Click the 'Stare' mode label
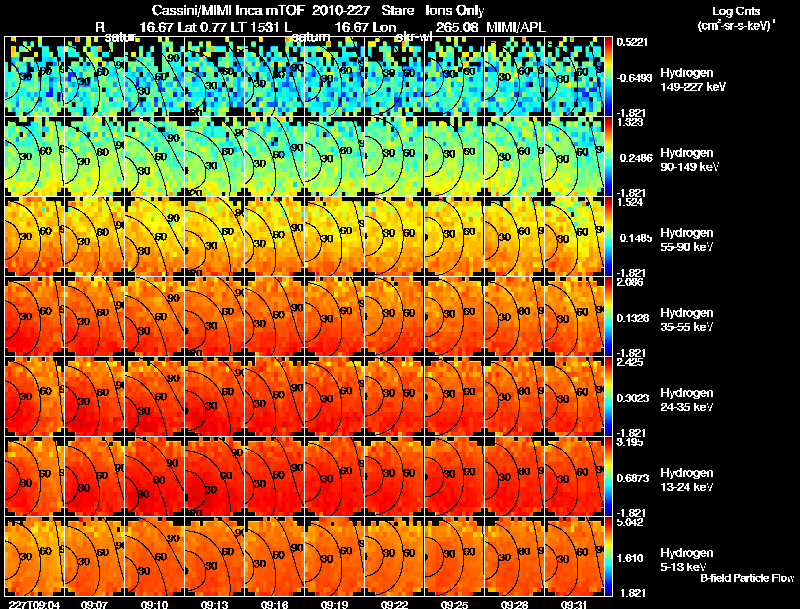 (397, 11)
